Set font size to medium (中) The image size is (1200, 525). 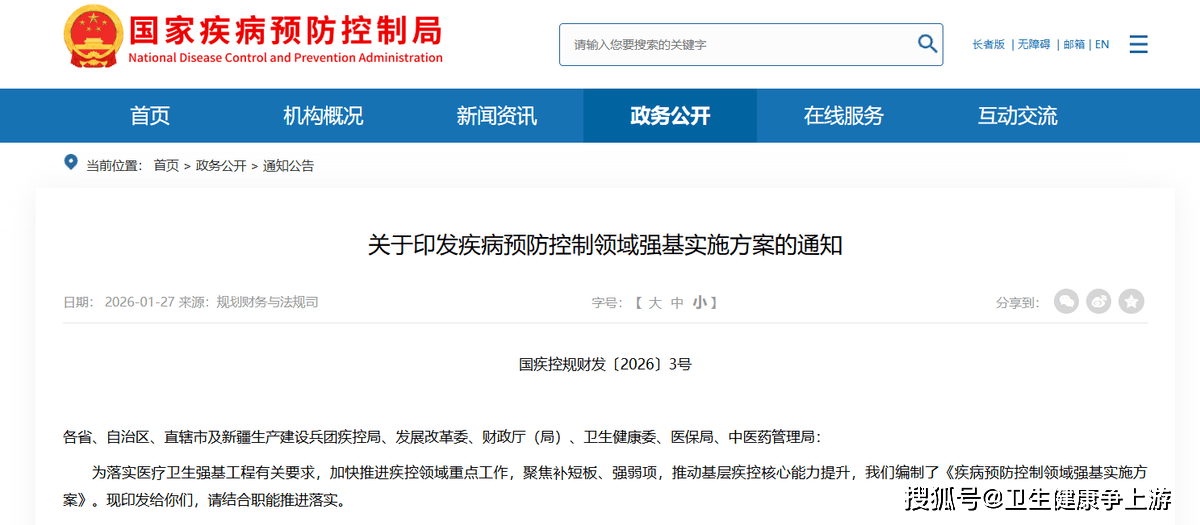(677, 302)
